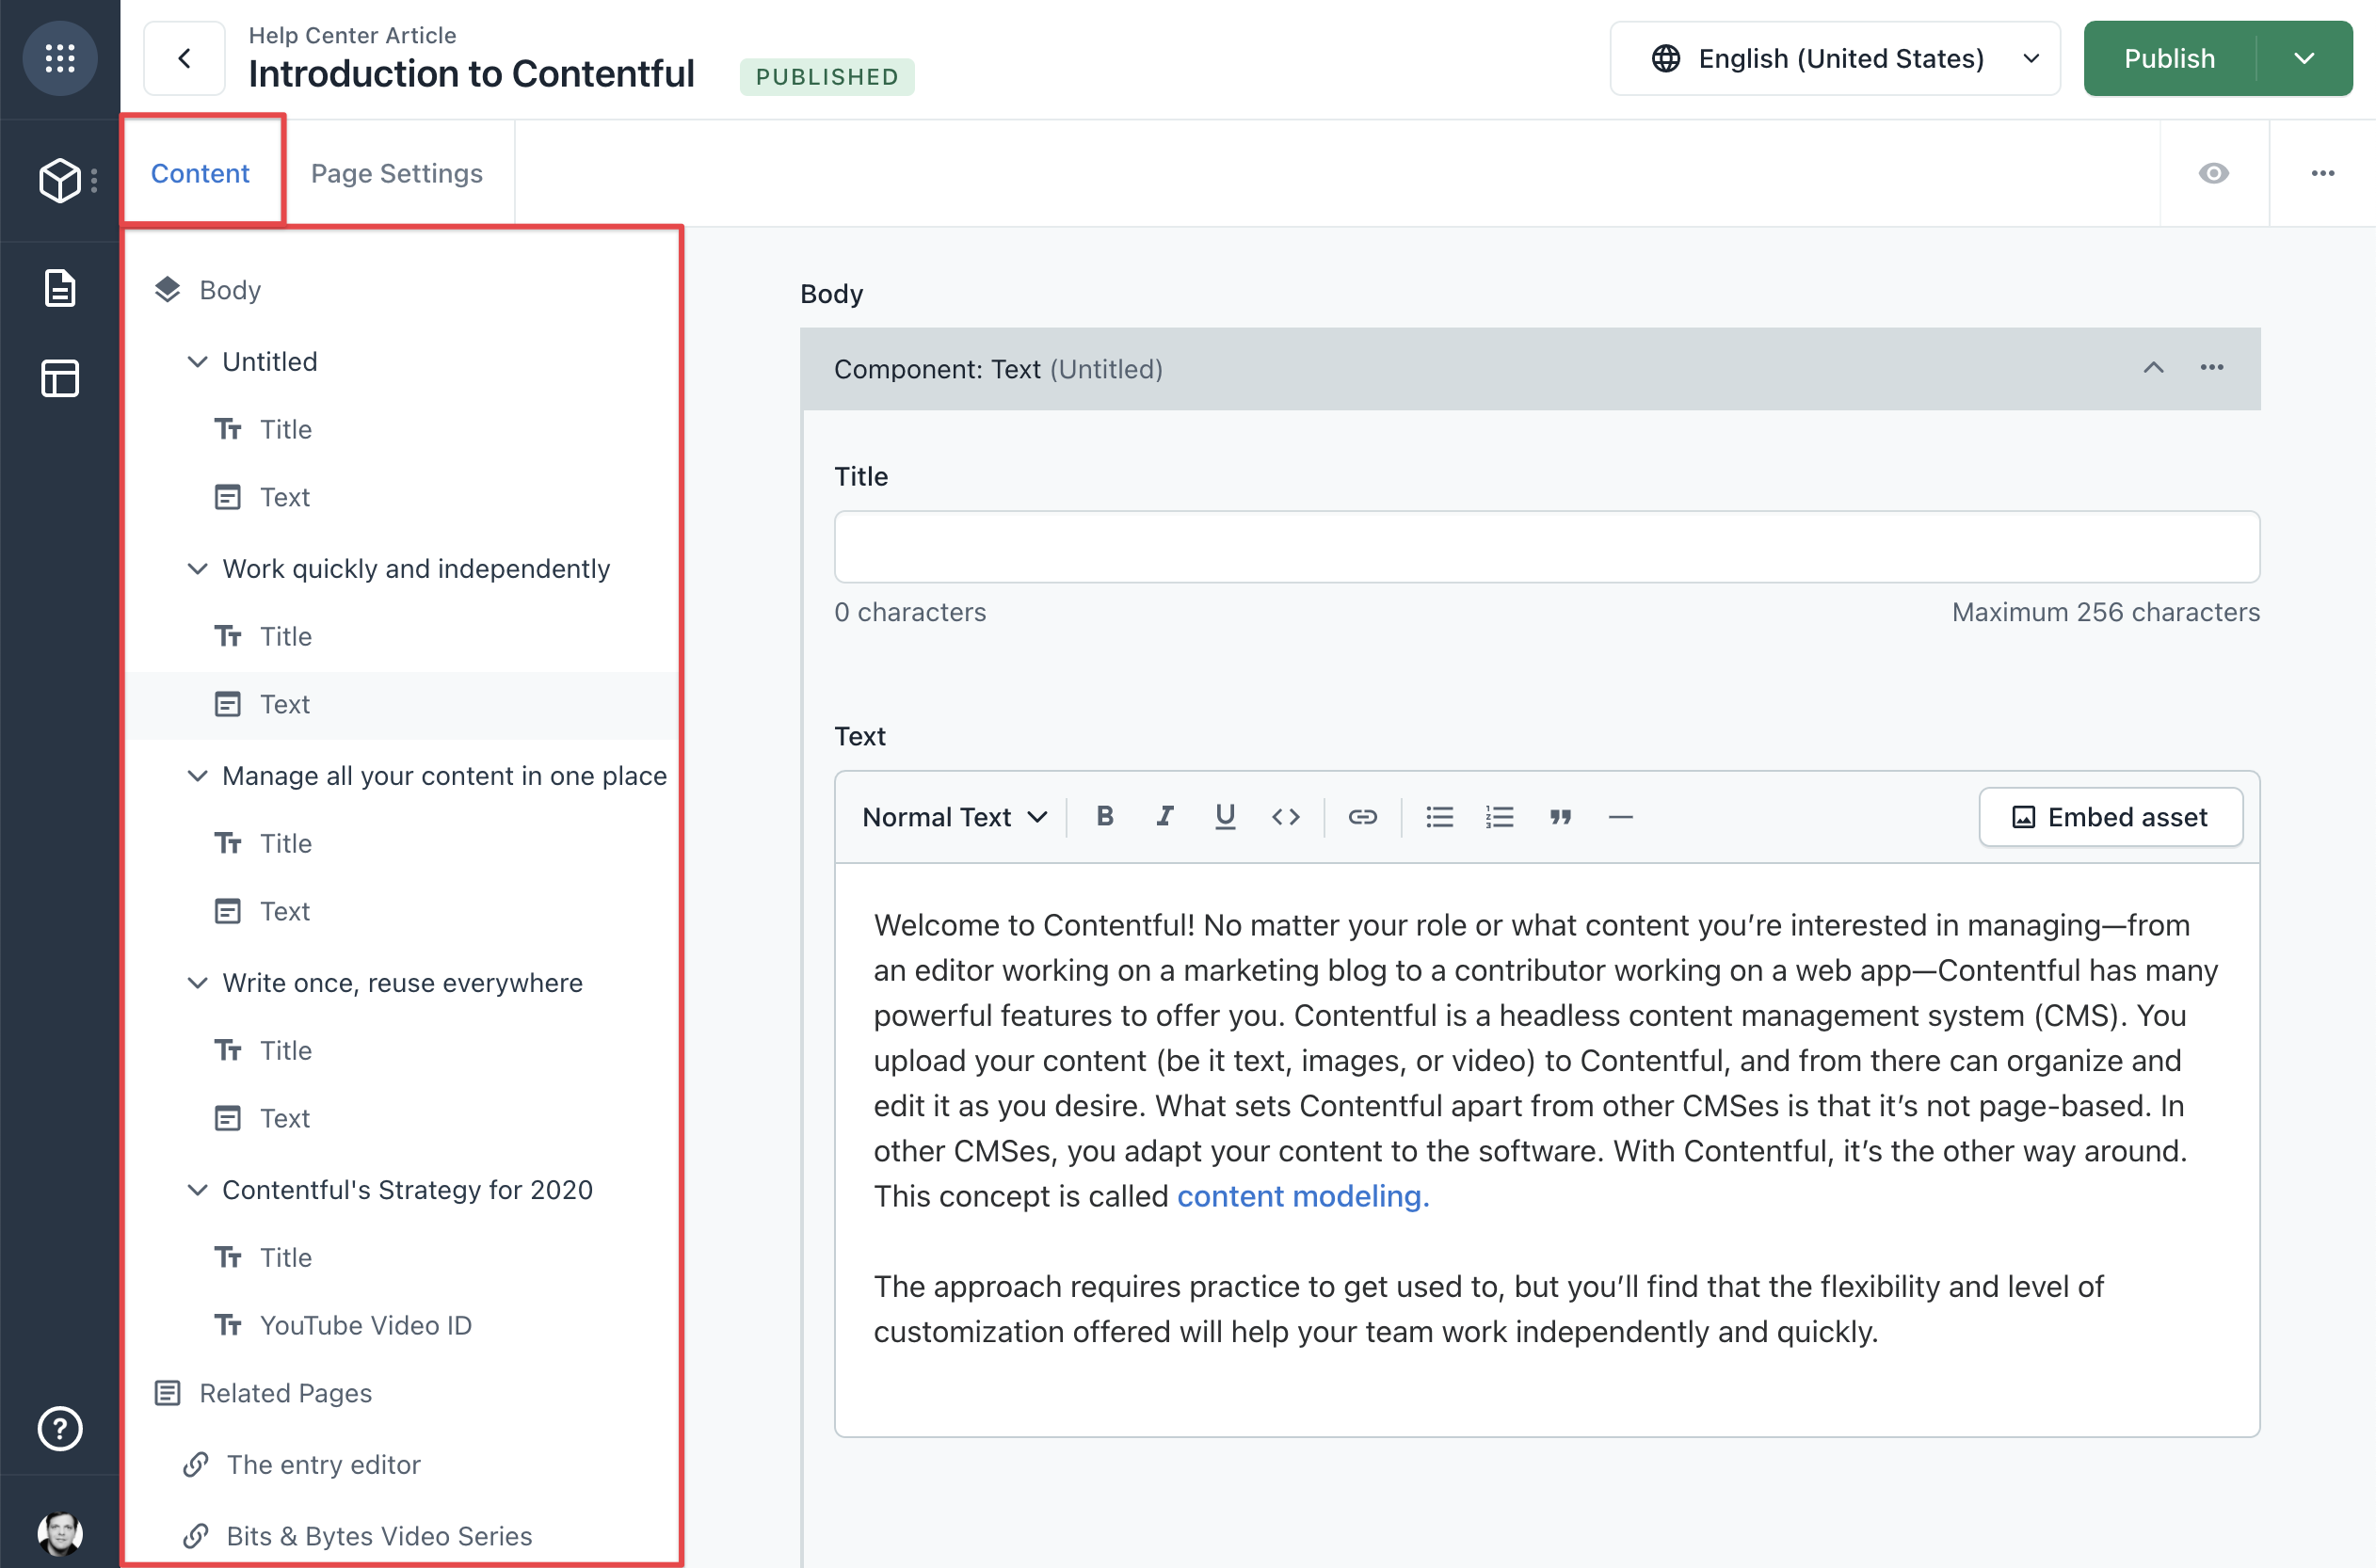
Task: Switch to the Page Settings tab
Action: pos(396,172)
